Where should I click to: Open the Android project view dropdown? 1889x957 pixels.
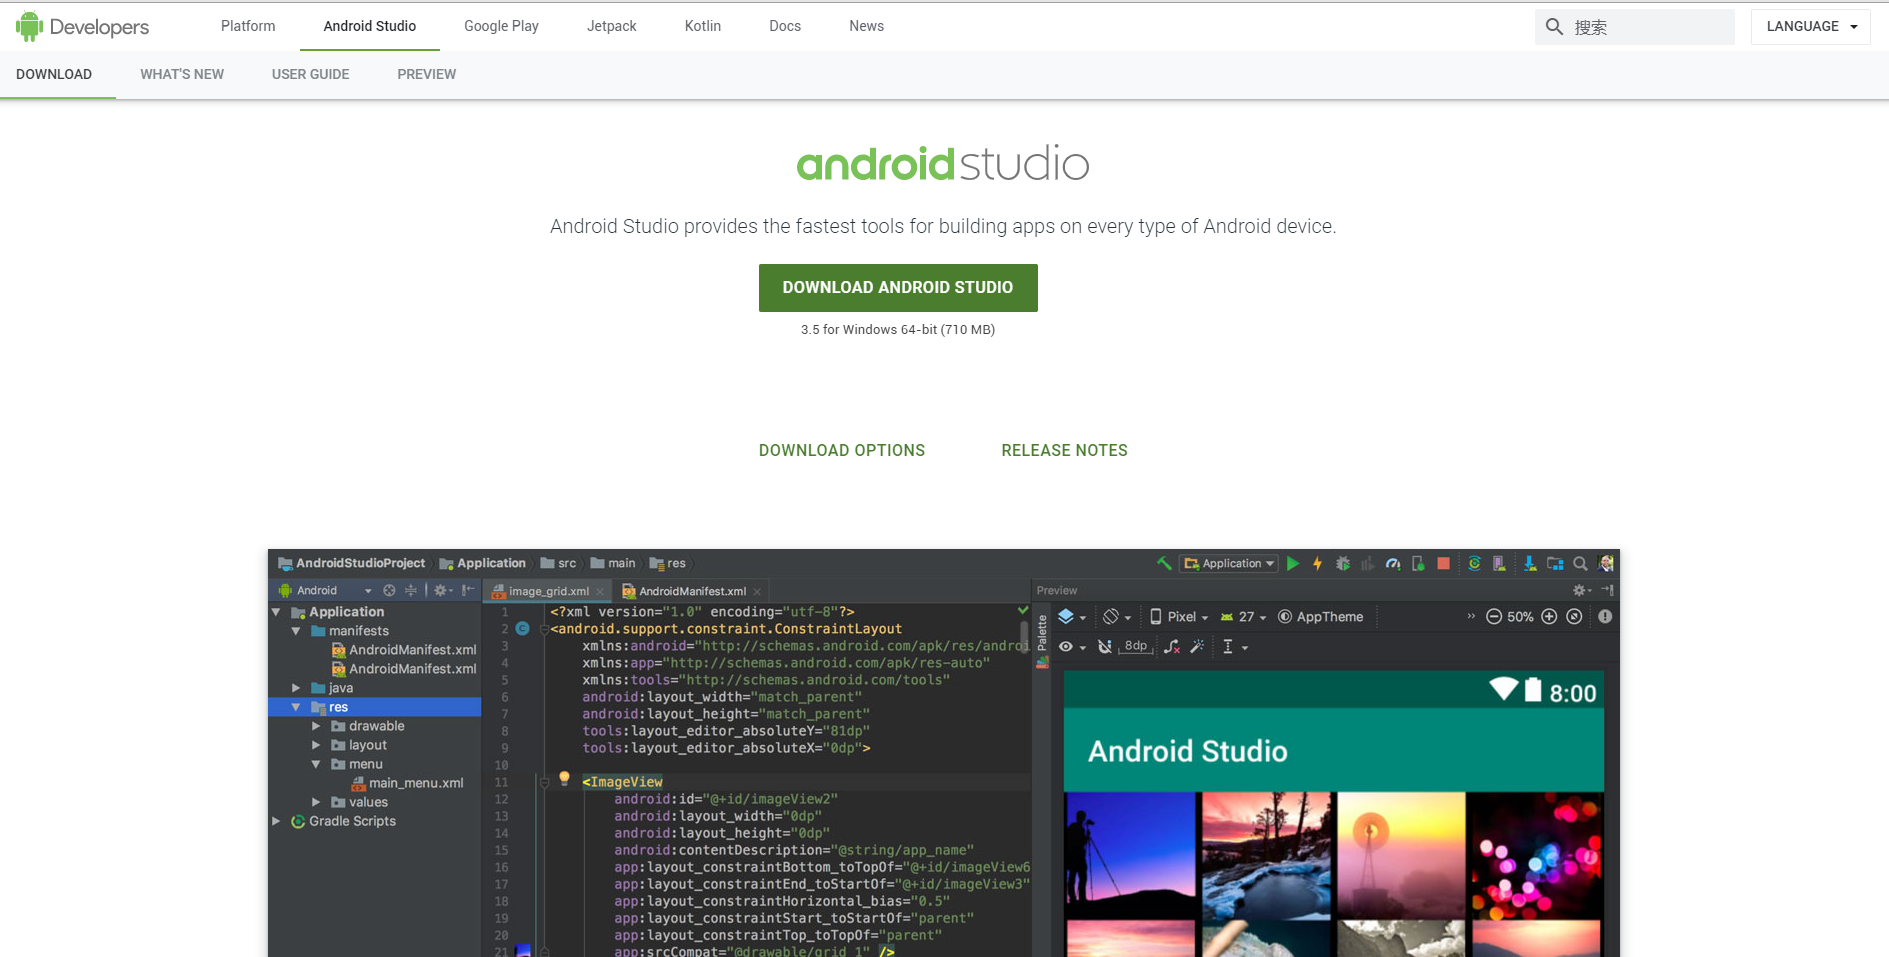[x=325, y=590]
